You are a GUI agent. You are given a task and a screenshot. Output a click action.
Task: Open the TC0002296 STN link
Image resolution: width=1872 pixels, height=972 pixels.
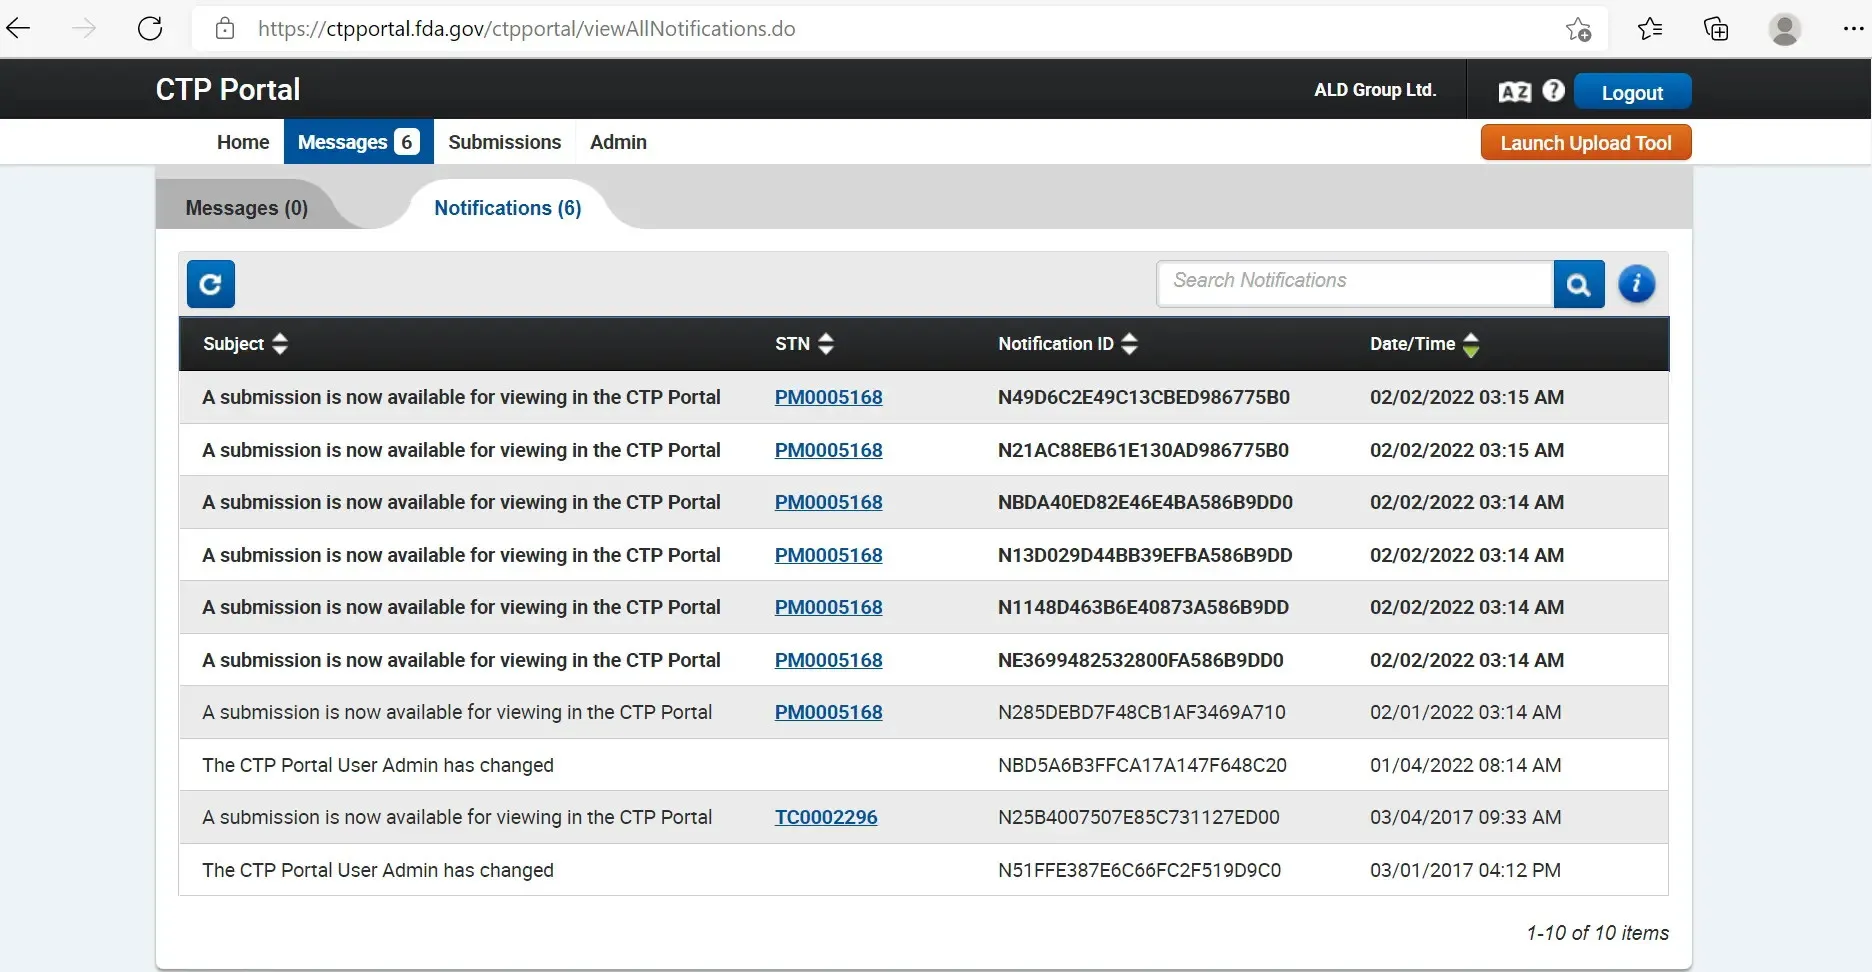pyautogui.click(x=826, y=817)
